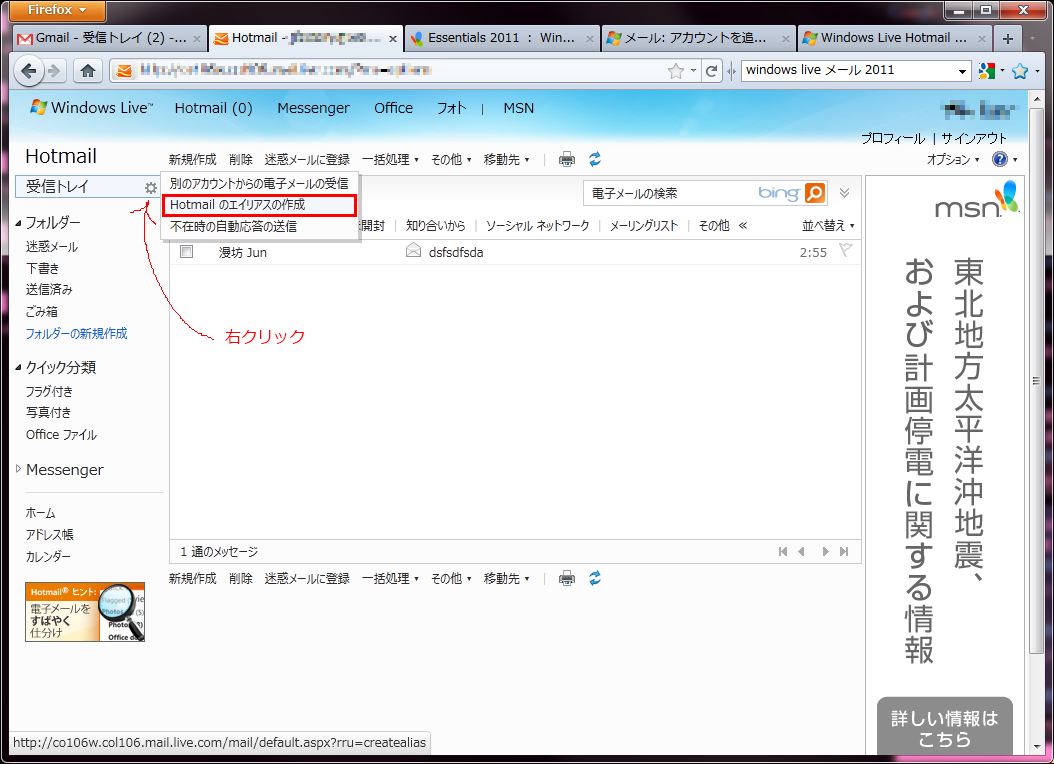Screen dimensions: 1054x764
Task: Click the Google search engine icon
Action: pos(987,70)
